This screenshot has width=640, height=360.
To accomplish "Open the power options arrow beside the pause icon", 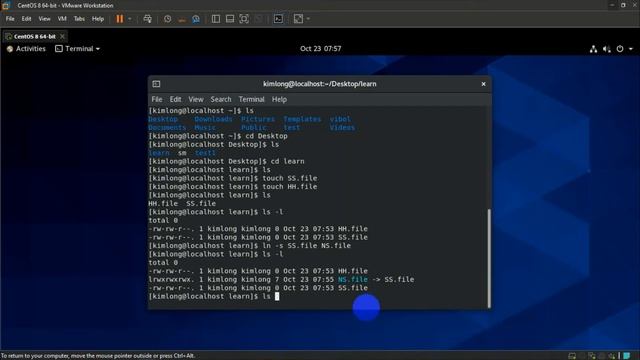I will tap(130, 19).
